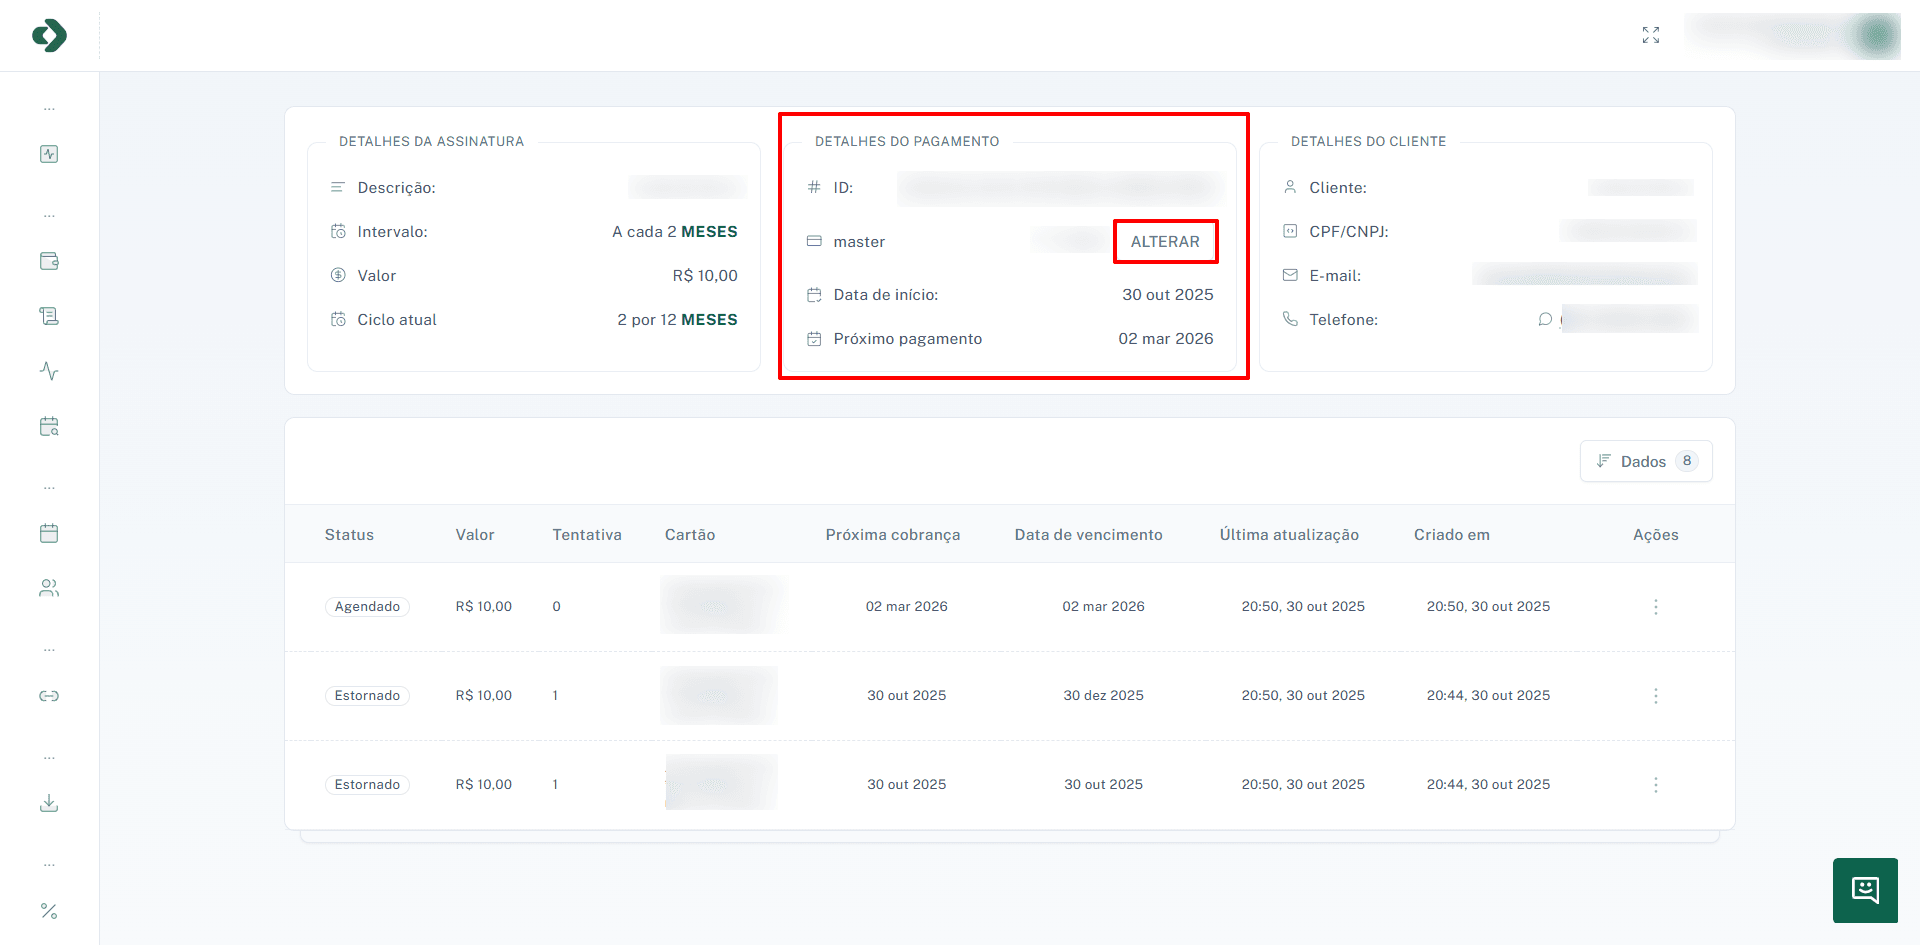Open the percent discounts icon in the sidebar
The height and width of the screenshot is (945, 1920).
click(48, 911)
